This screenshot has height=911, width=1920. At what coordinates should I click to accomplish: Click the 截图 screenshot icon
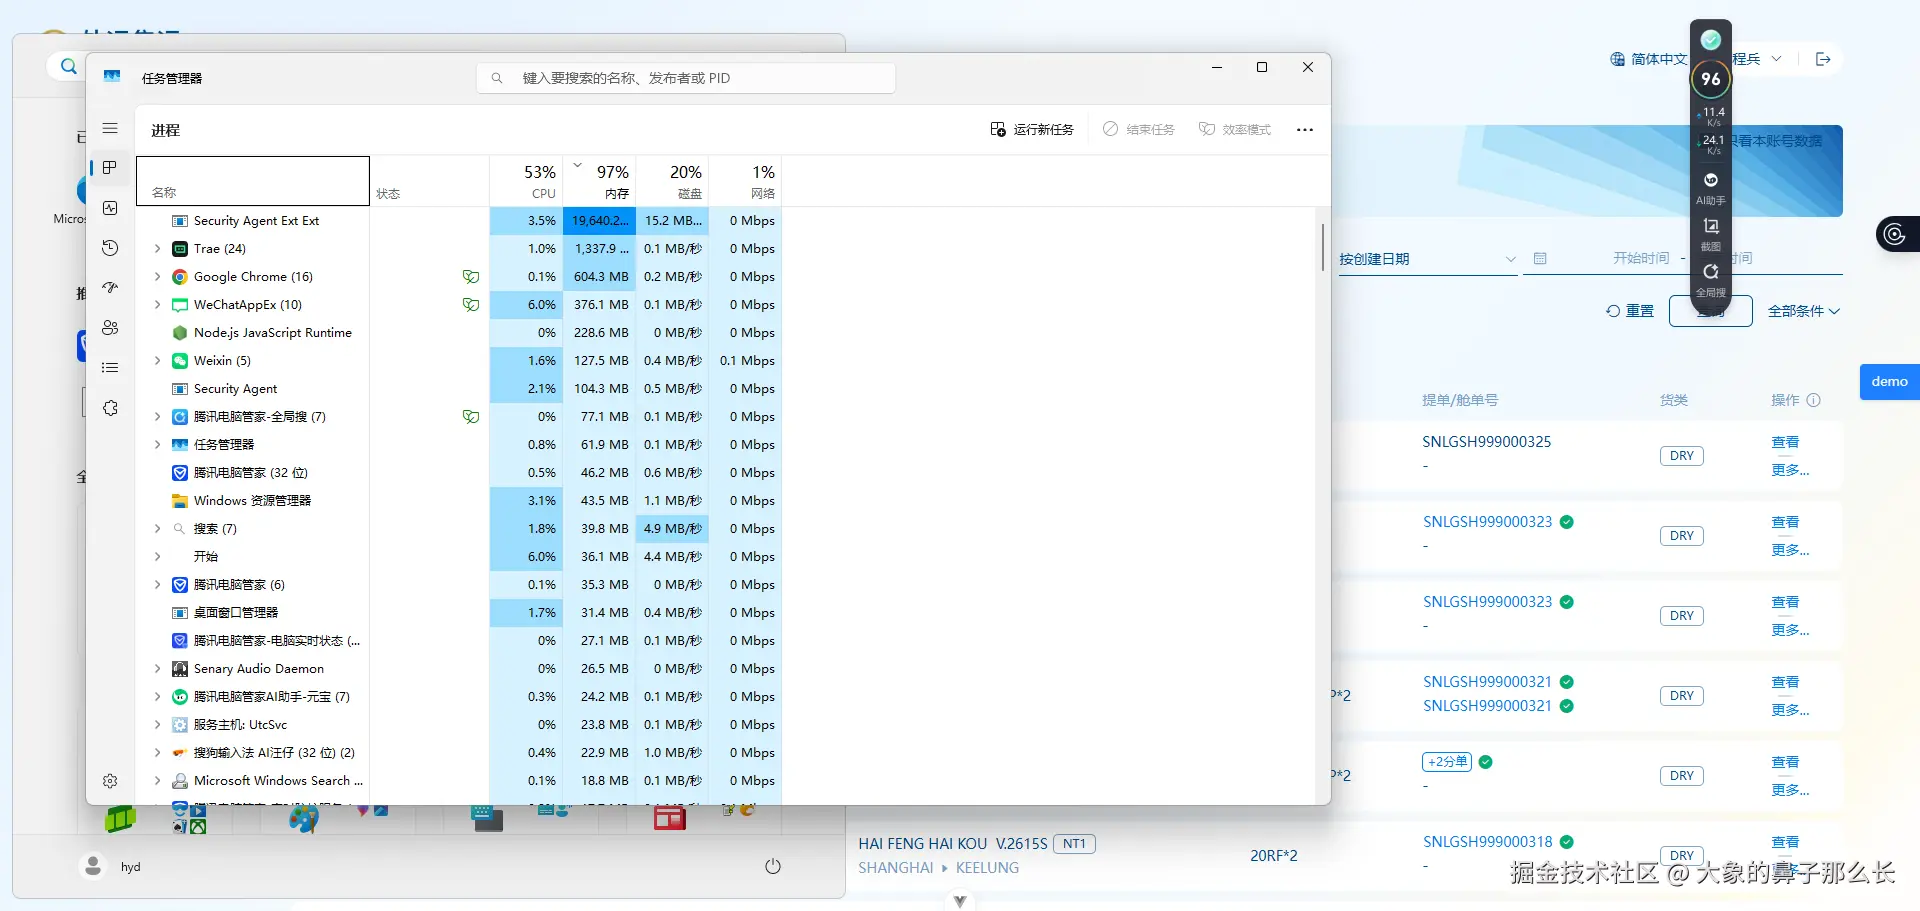[1710, 228]
